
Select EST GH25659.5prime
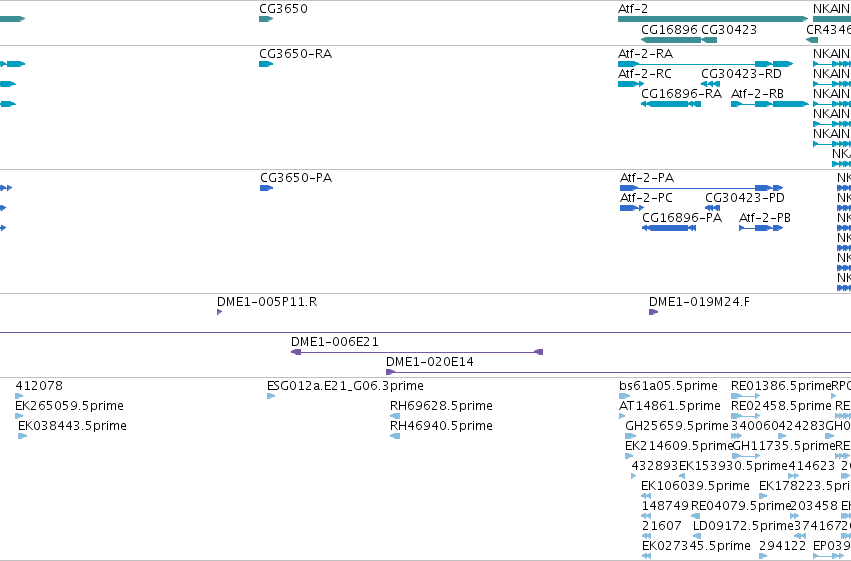coord(630,436)
